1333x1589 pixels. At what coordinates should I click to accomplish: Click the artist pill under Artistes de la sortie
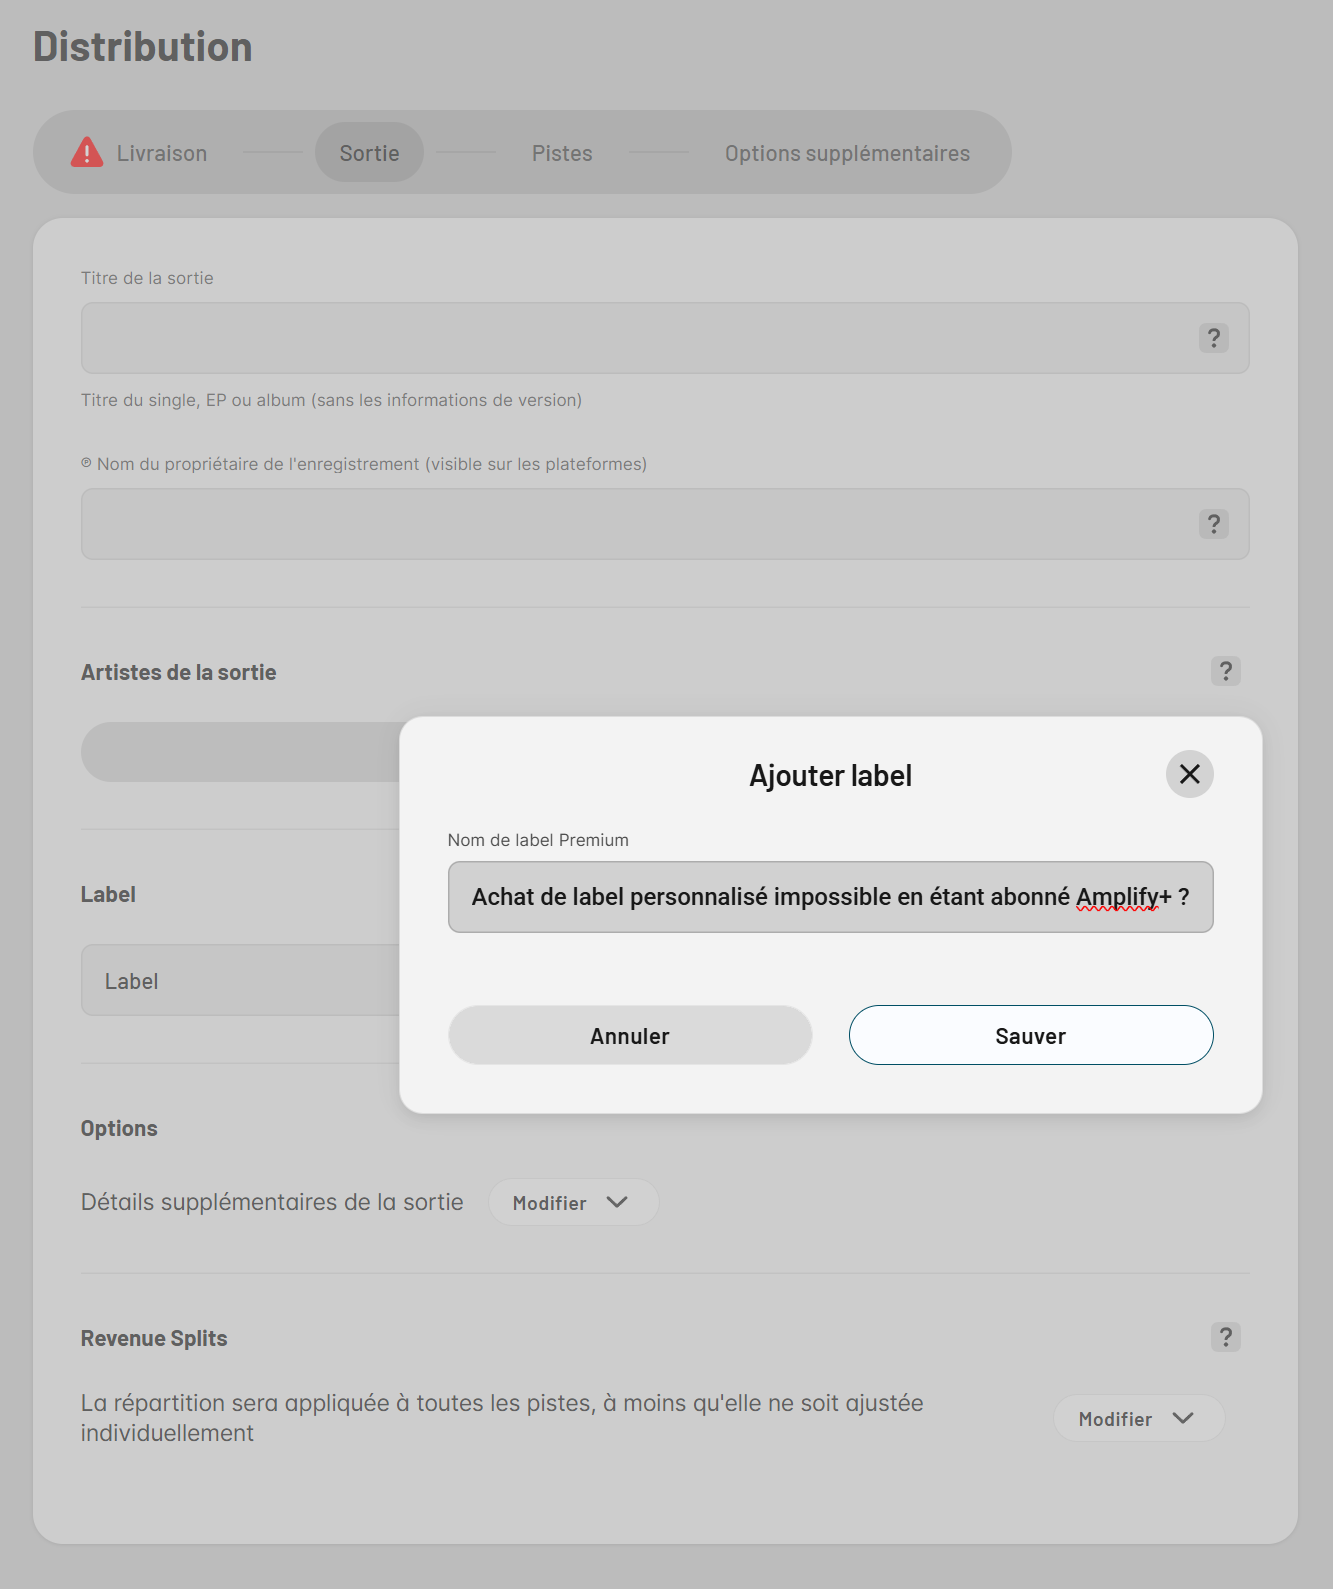click(240, 752)
